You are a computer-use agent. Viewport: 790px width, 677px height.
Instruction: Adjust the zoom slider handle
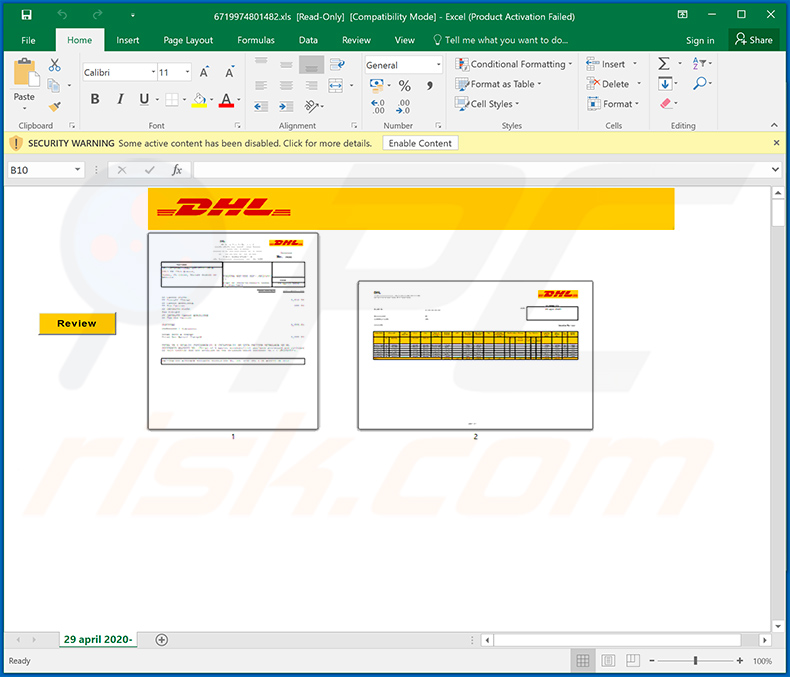[695, 660]
